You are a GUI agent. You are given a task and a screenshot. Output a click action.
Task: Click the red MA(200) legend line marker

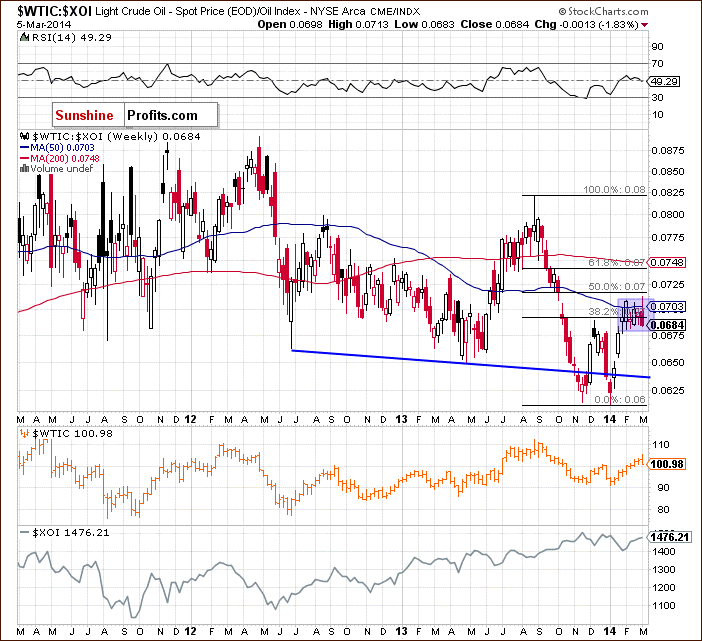point(24,158)
